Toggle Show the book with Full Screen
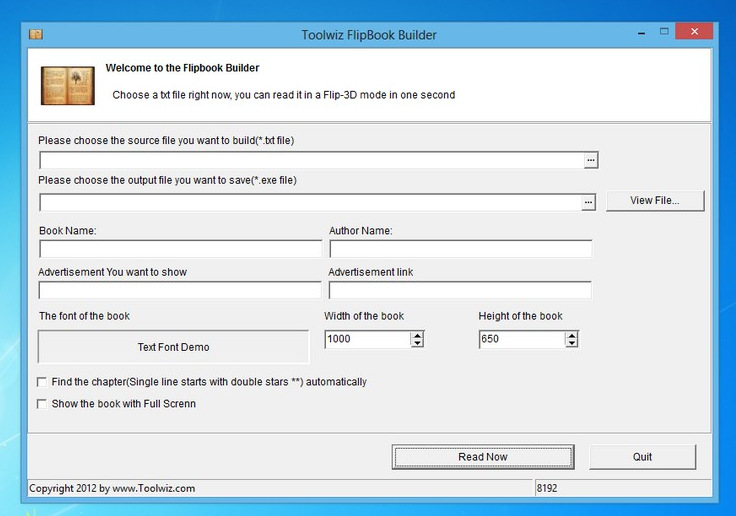This screenshot has width=736, height=516. tap(42, 404)
